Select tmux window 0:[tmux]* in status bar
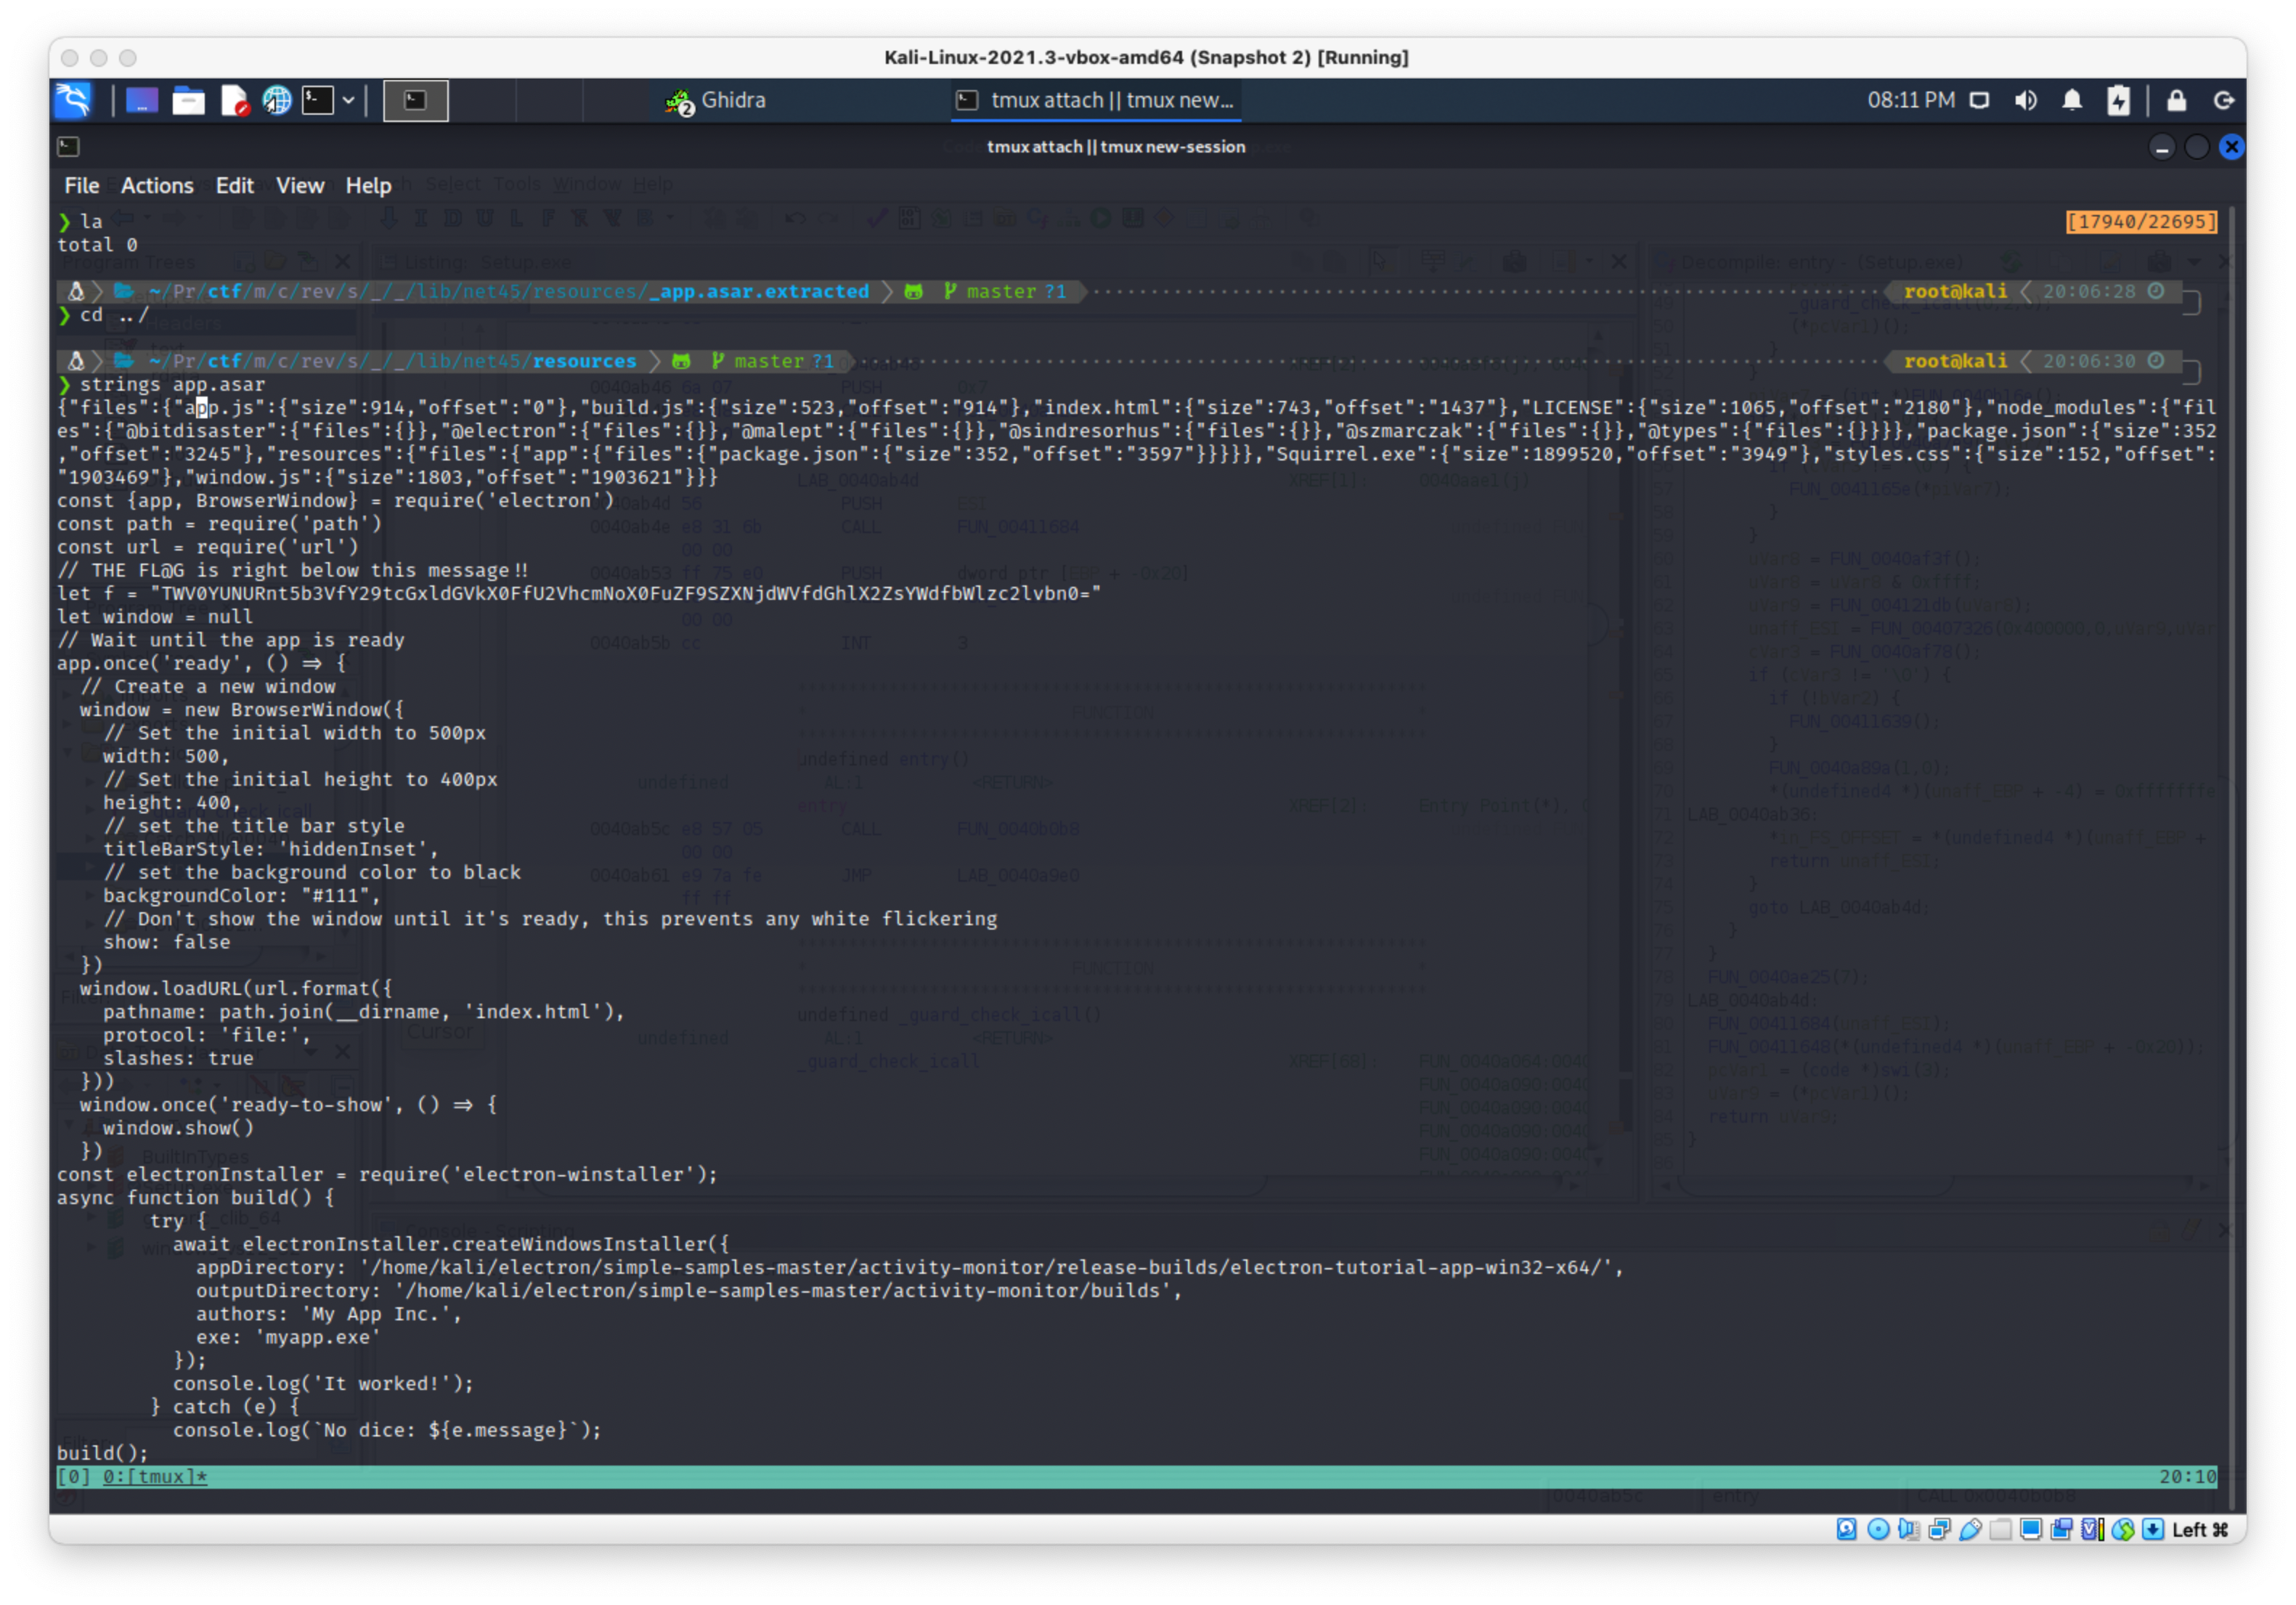This screenshot has width=2296, height=1605. 155,1476
